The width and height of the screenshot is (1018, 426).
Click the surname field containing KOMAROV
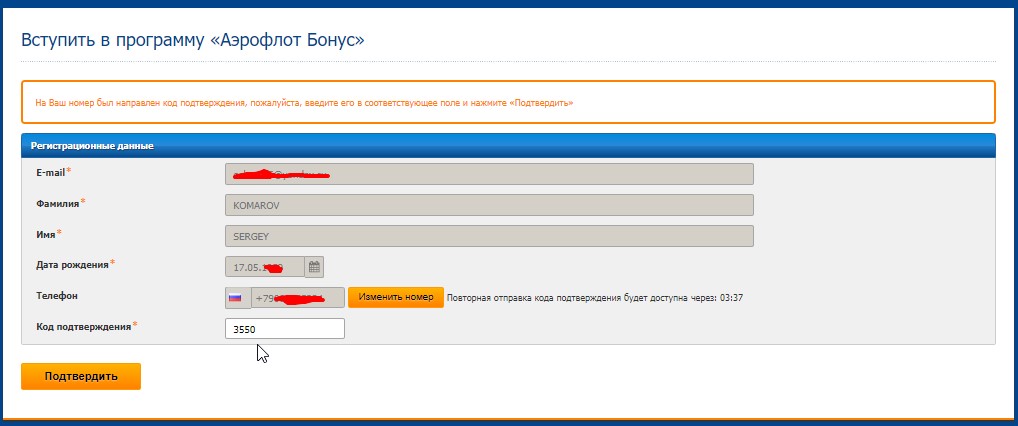[489, 205]
